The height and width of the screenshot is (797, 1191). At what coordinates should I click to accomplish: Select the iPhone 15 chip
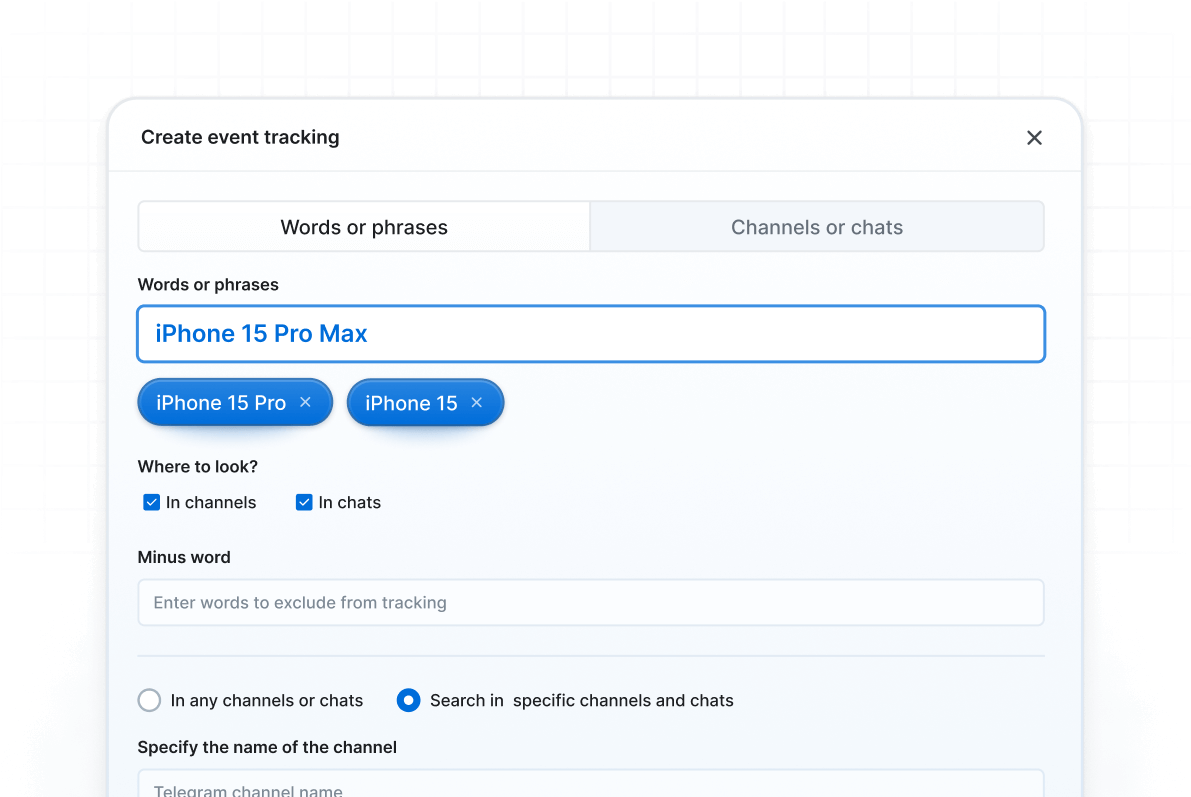pyautogui.click(x=411, y=403)
